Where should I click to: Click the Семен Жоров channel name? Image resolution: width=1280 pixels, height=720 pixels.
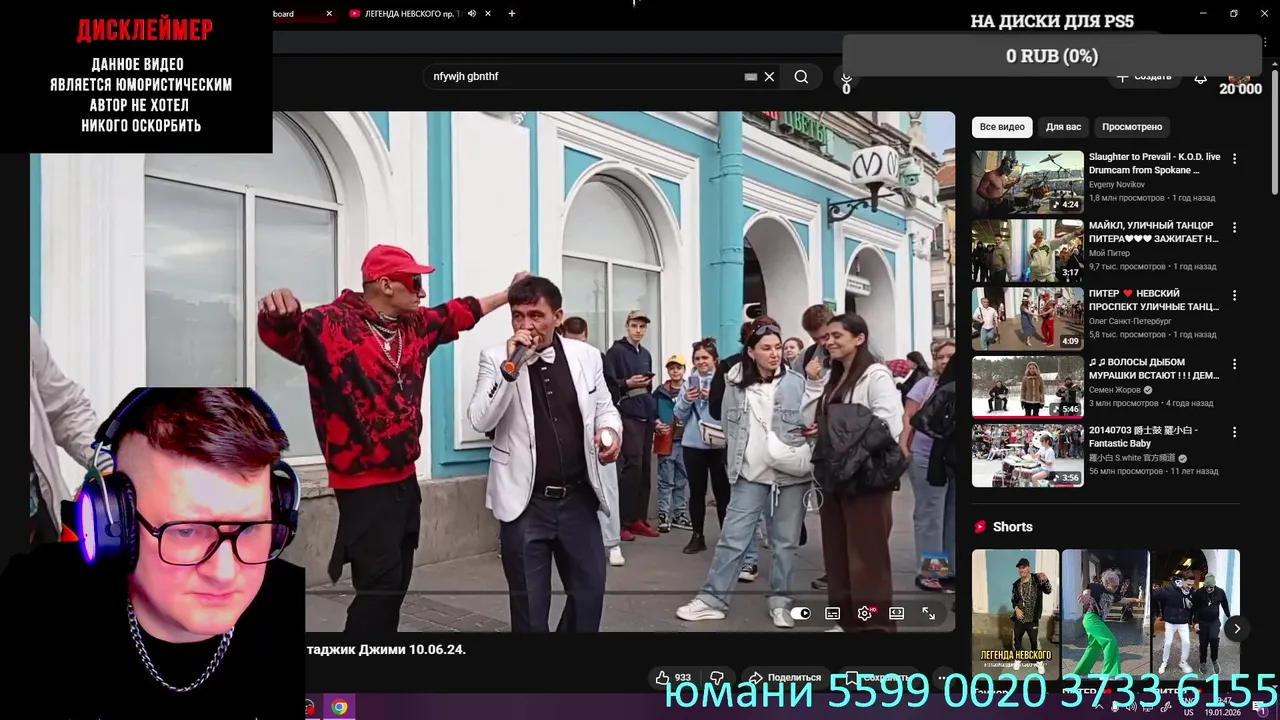point(1115,390)
